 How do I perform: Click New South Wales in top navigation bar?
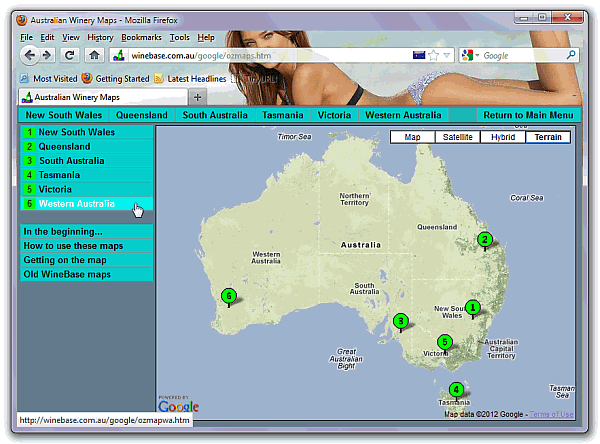coord(64,115)
